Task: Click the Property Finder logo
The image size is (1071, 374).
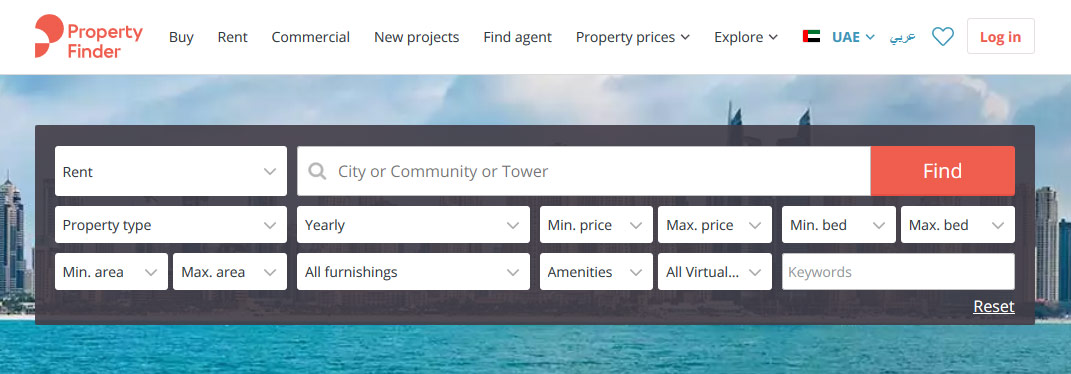Action: click(x=89, y=36)
